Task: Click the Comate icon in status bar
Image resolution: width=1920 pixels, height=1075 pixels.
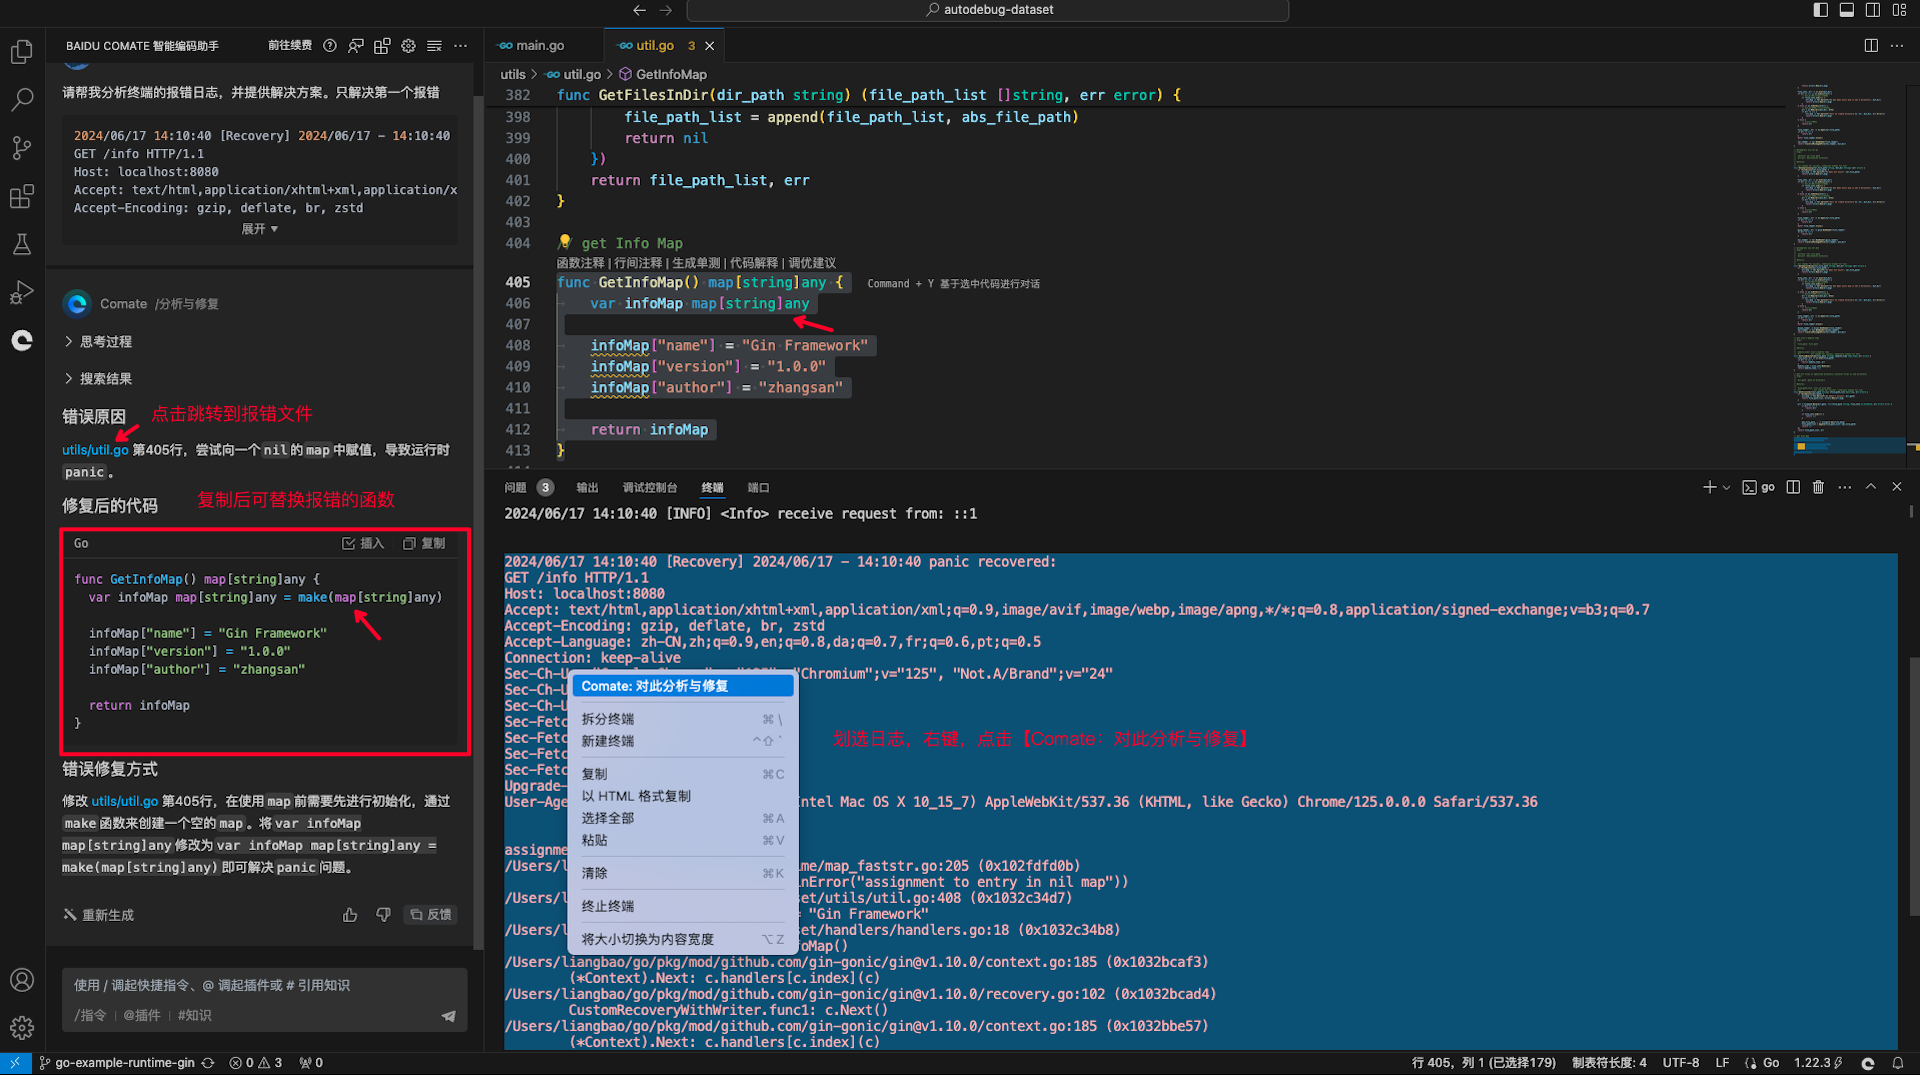Action: pos(1868,1063)
